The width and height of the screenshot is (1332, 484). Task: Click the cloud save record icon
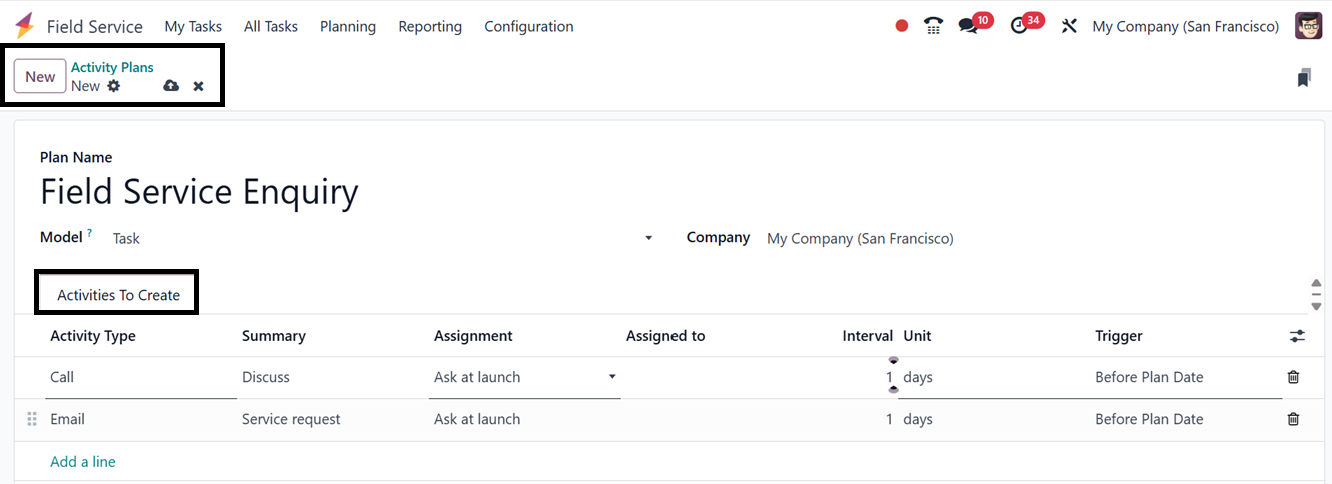171,86
